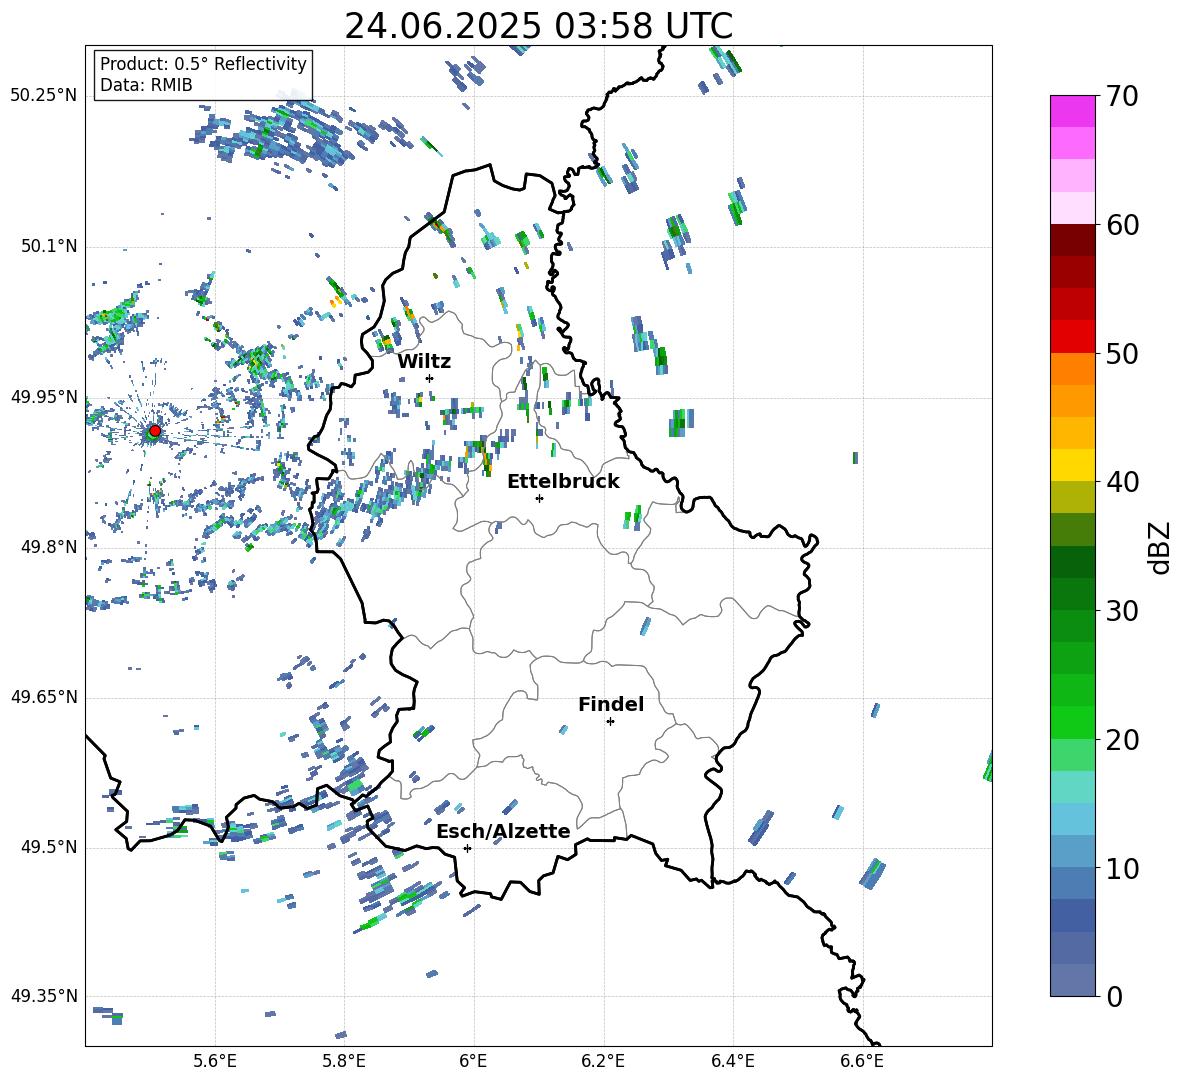Click the Wiltz station cross marker
Viewport: 1184px width, 1081px height.
coord(430,378)
